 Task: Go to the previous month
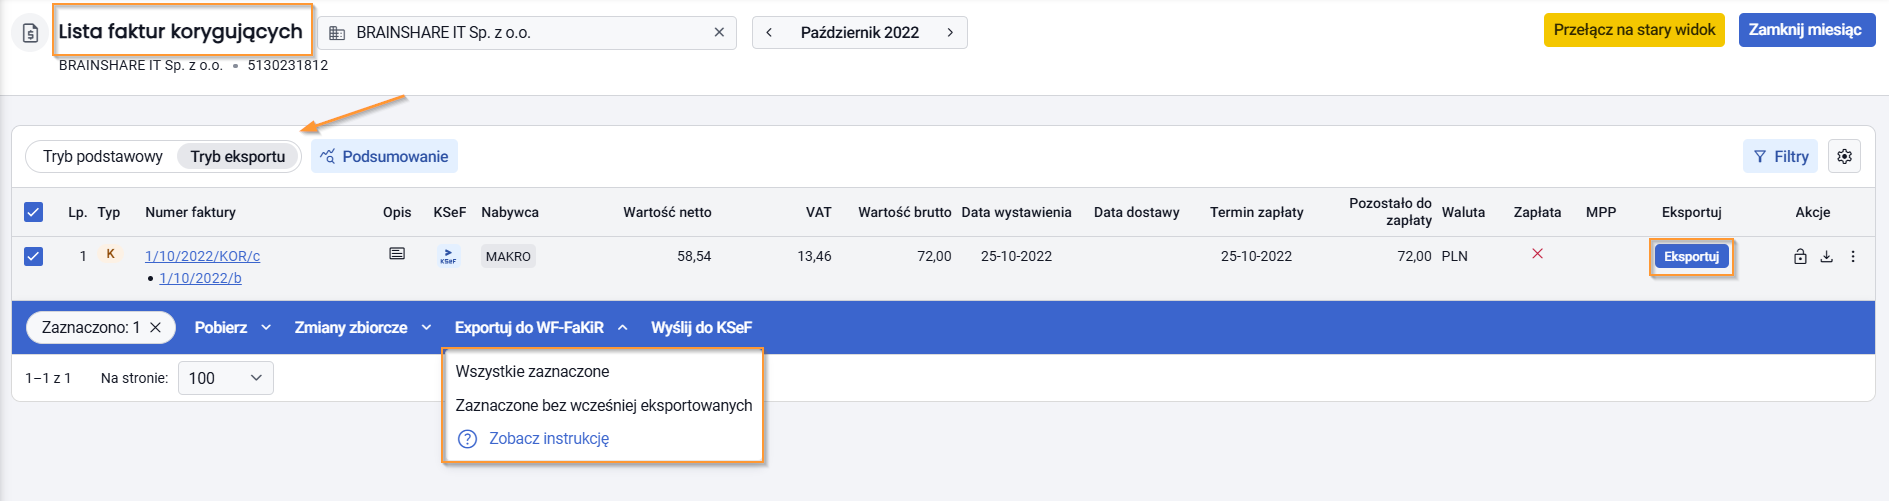click(x=769, y=33)
